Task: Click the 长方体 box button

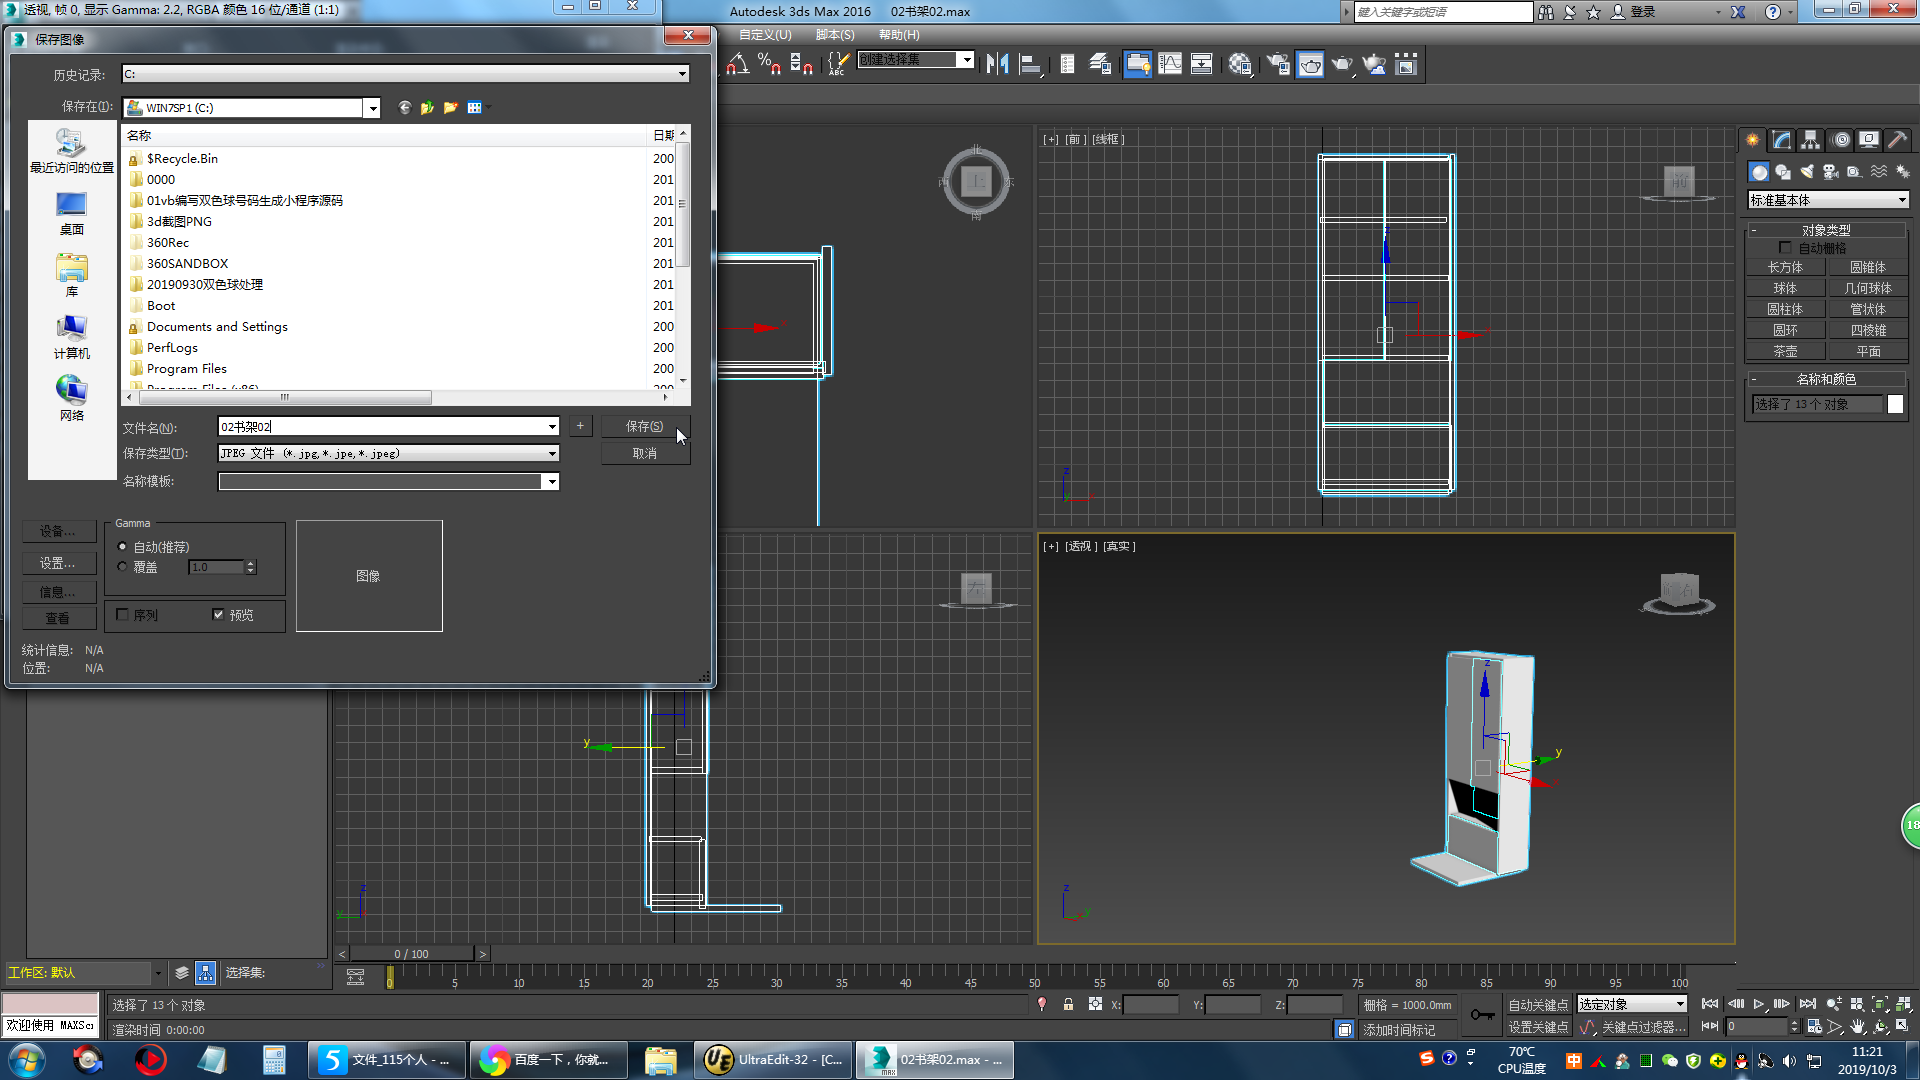Action: (1785, 267)
